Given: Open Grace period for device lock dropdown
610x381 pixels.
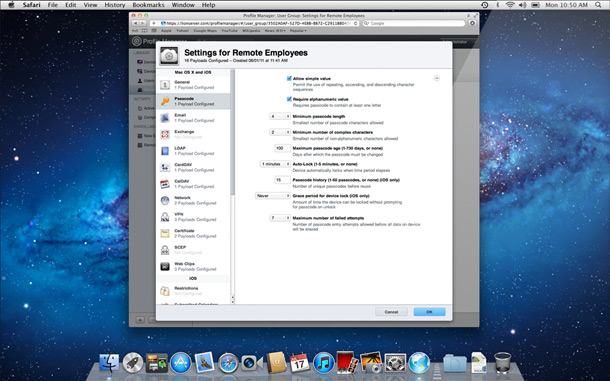Looking at the screenshot, I should [x=273, y=196].
